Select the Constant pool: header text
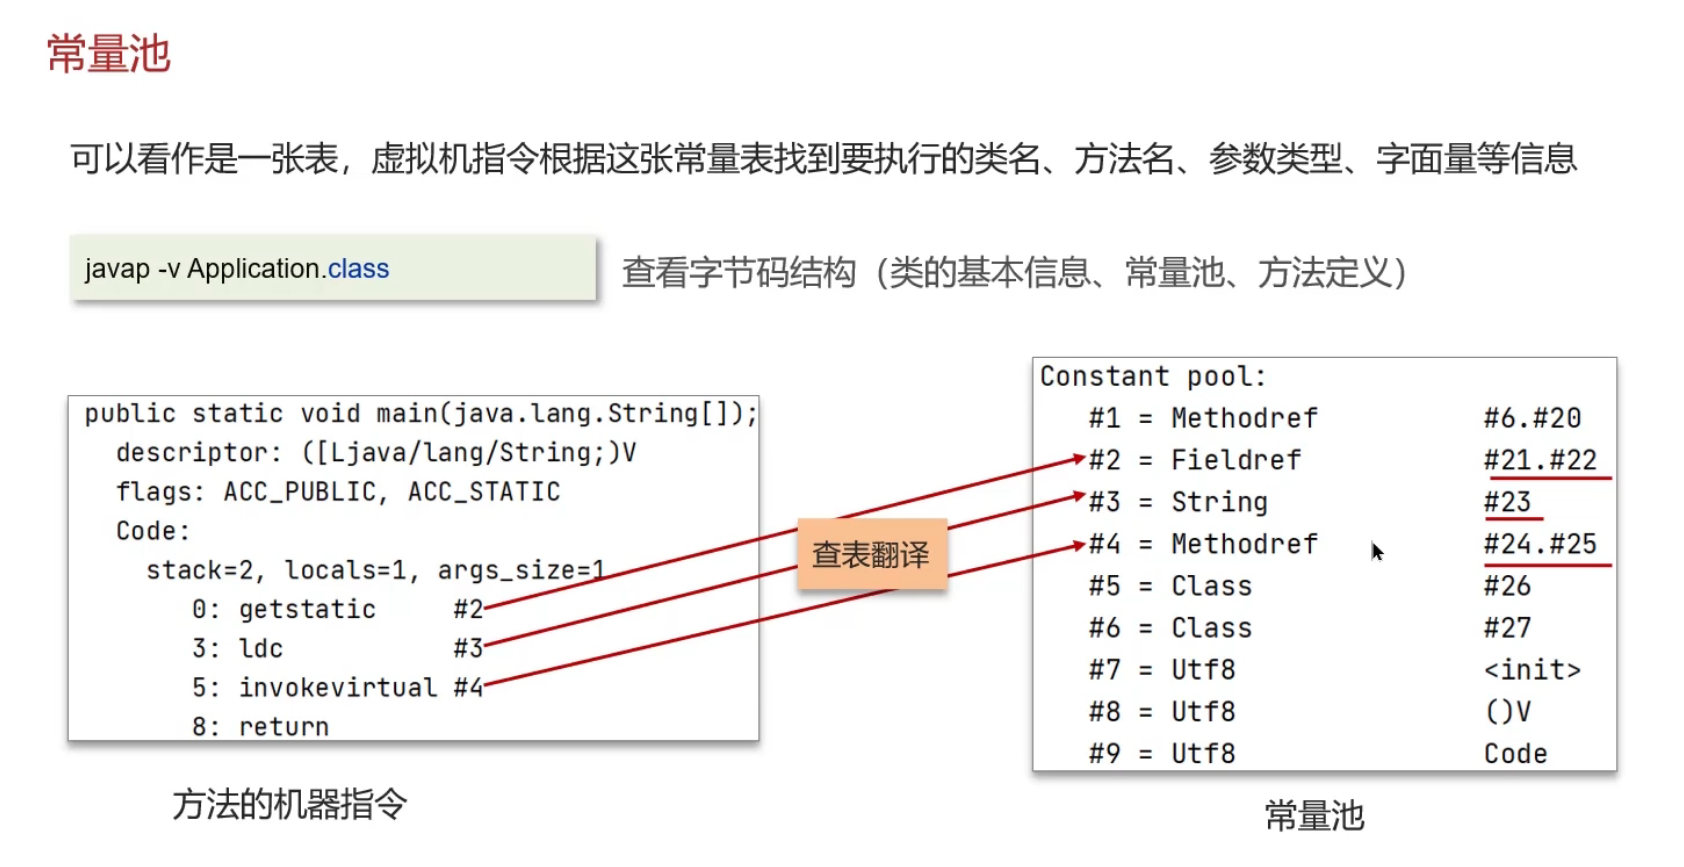 tap(1153, 377)
